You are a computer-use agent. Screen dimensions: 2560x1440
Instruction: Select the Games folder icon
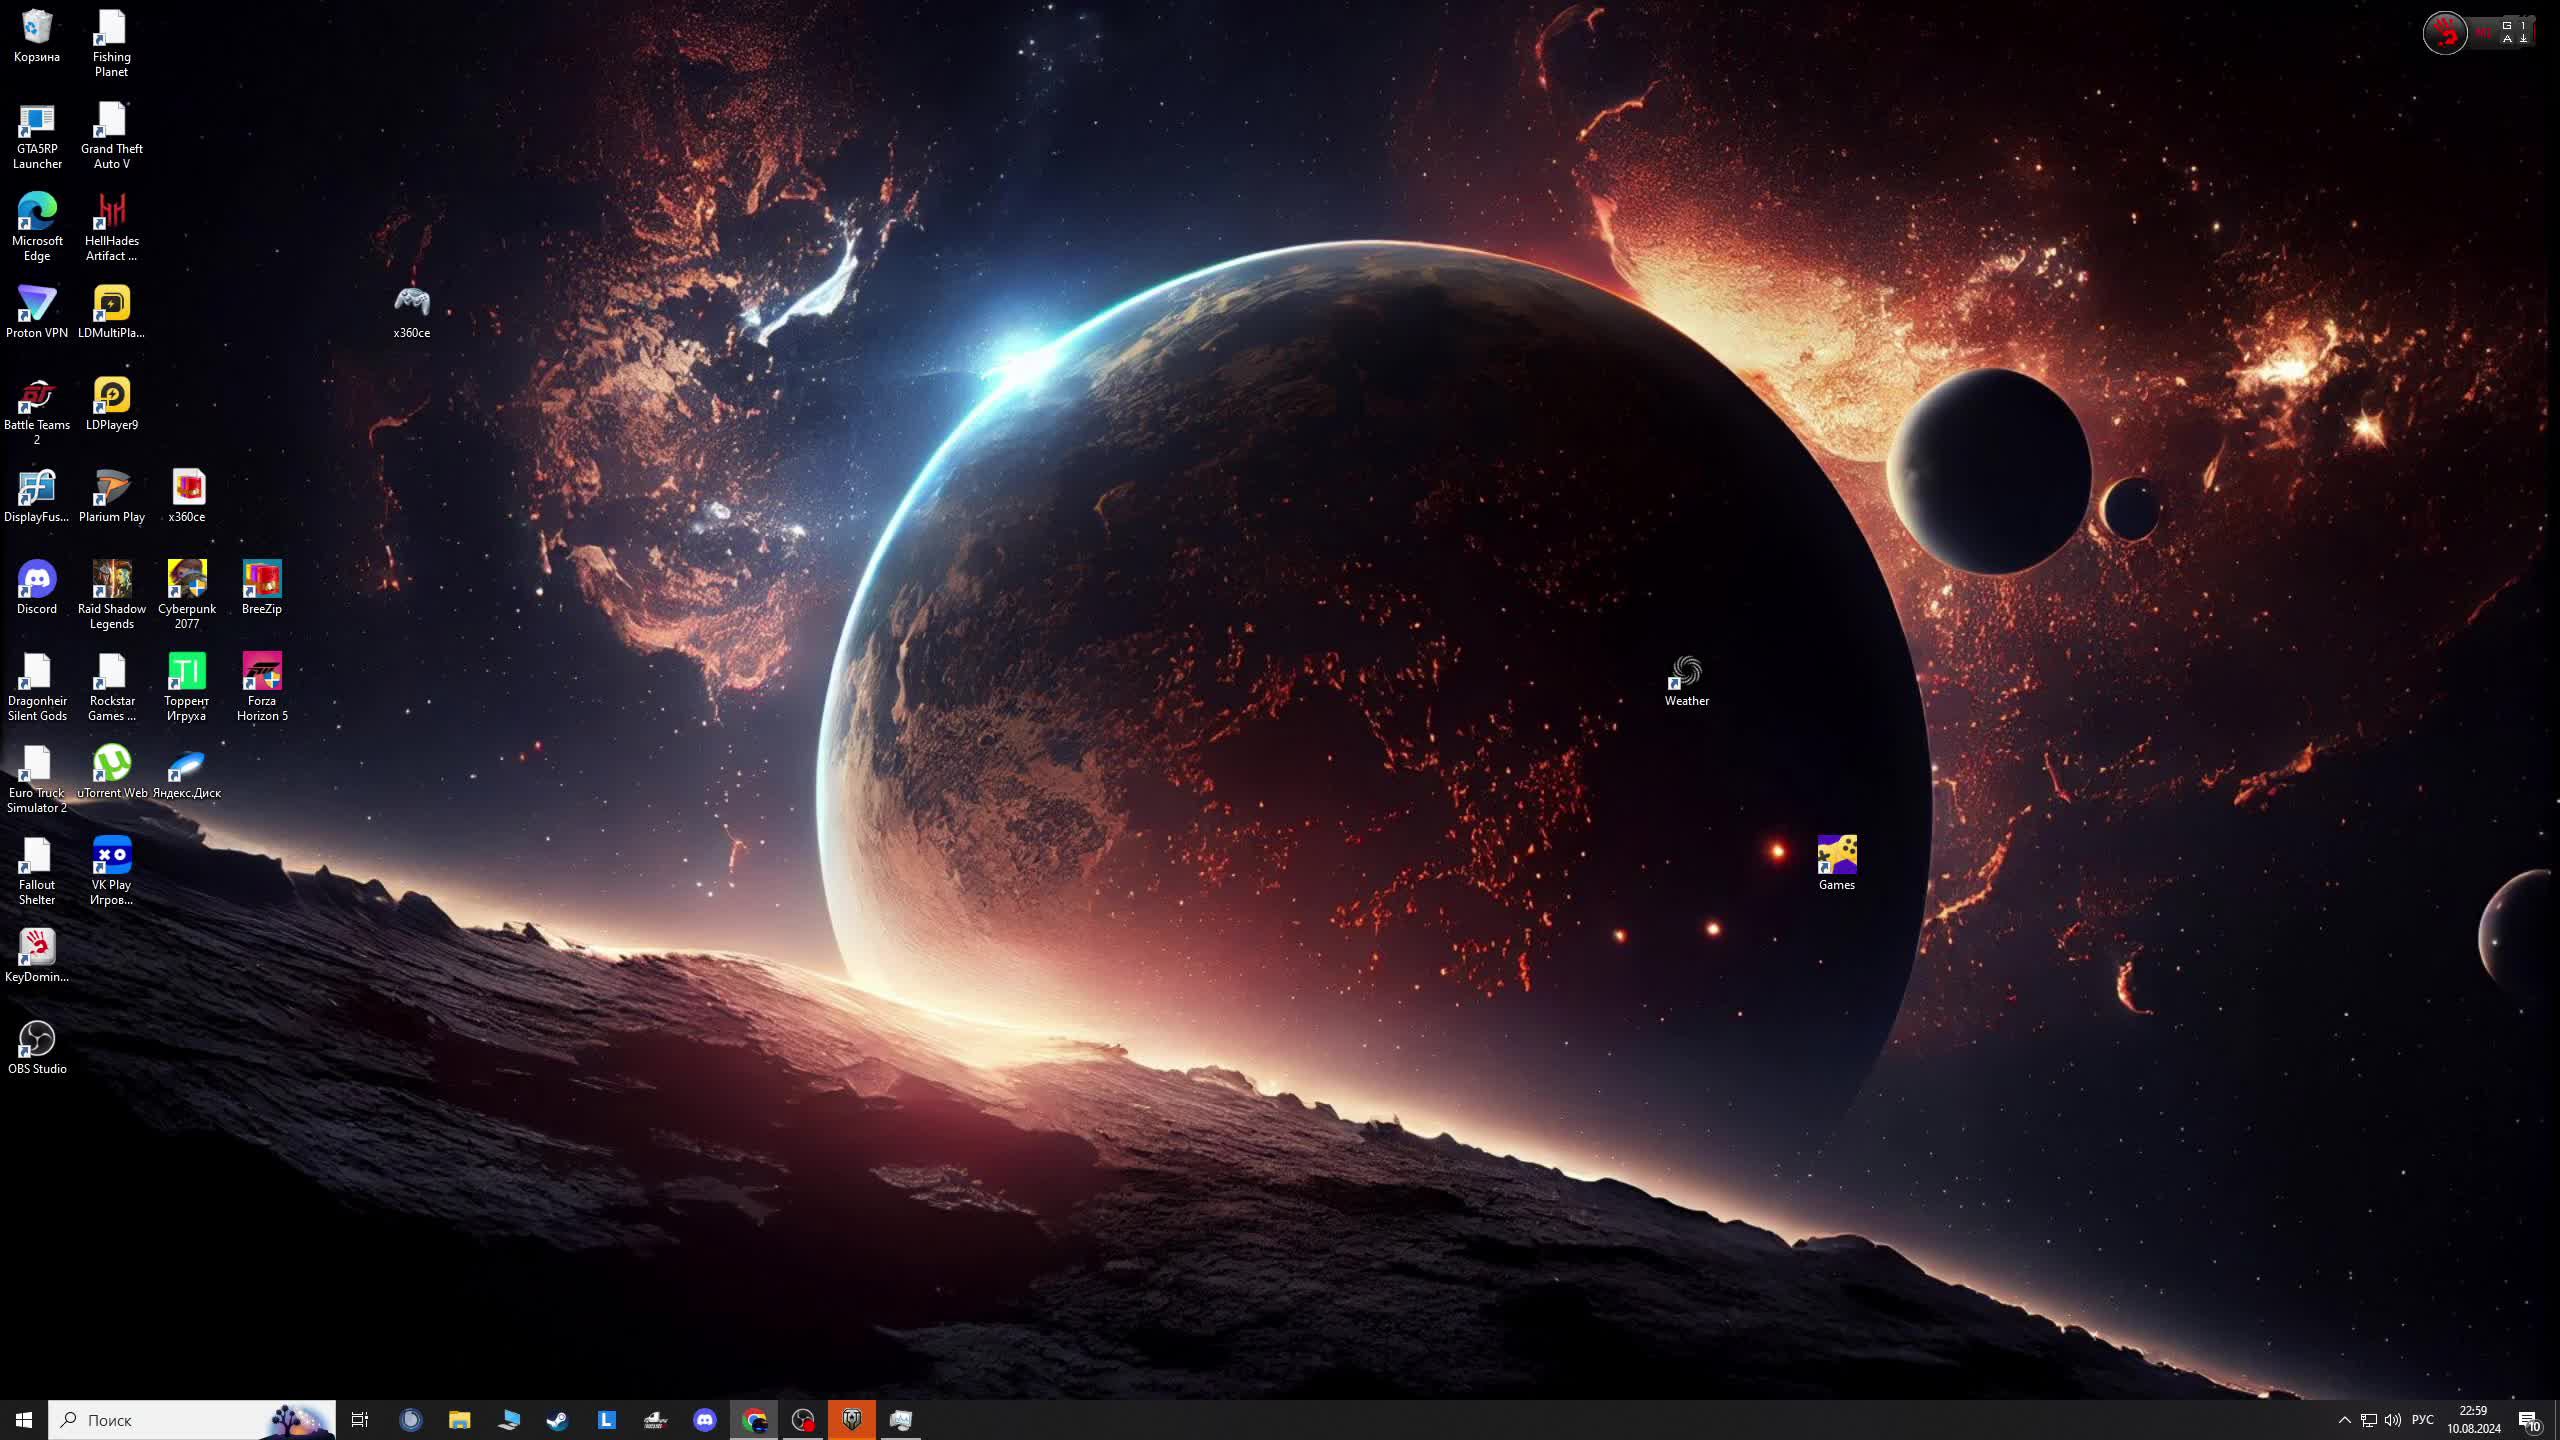pyautogui.click(x=1836, y=856)
